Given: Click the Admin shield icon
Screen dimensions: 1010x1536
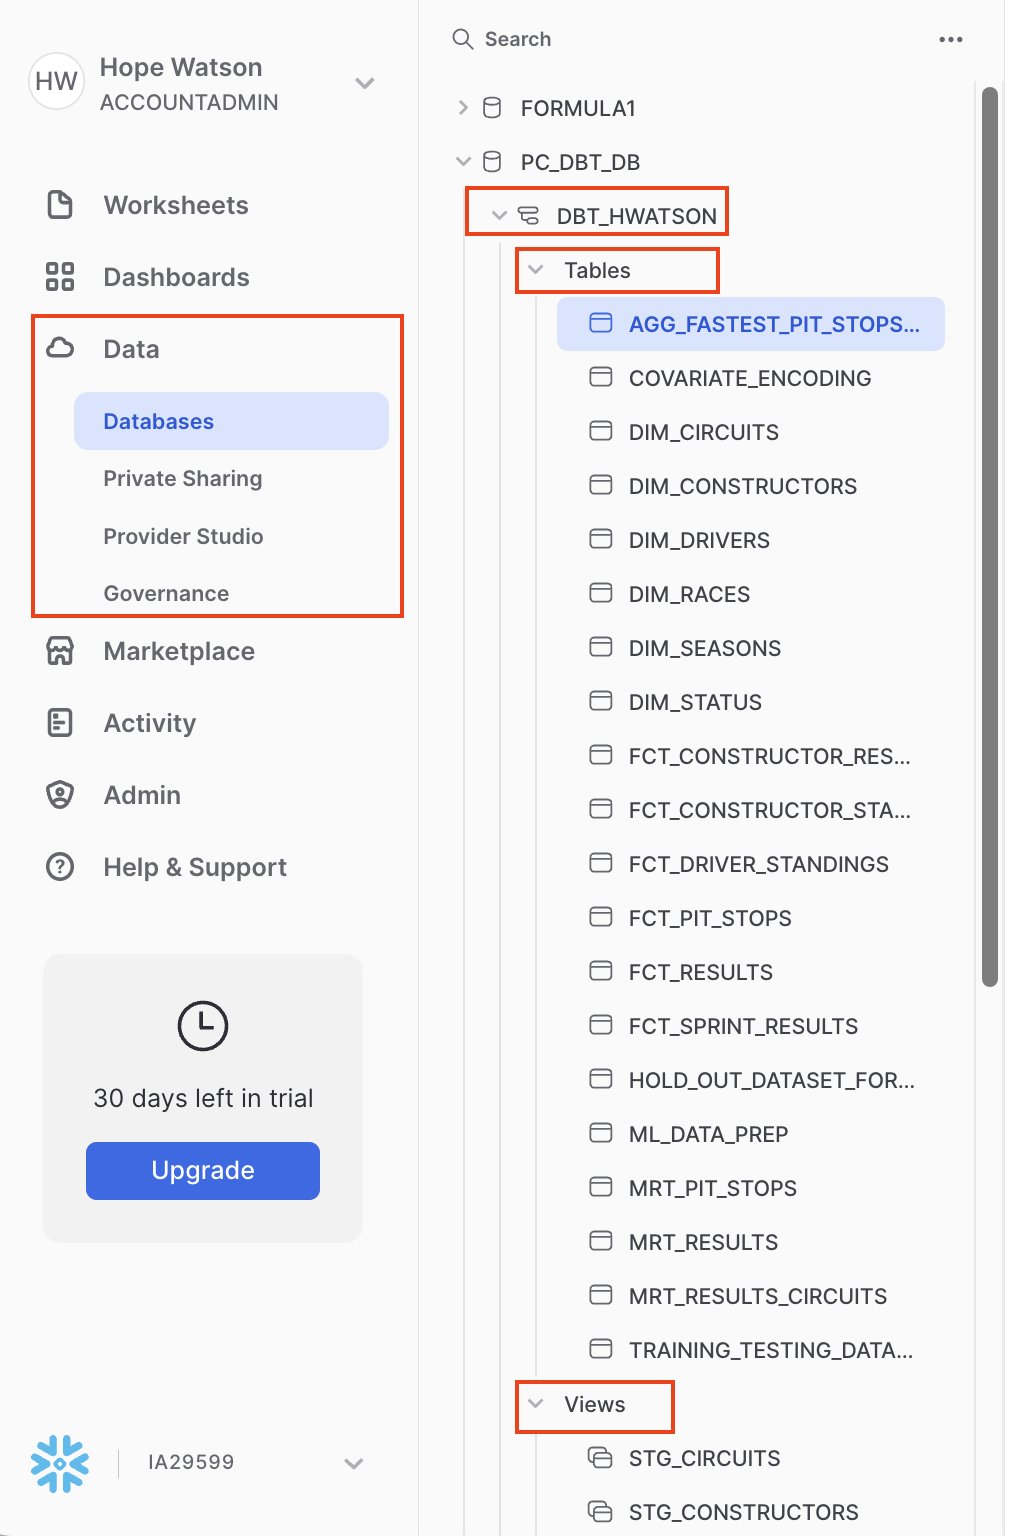Looking at the screenshot, I should pos(60,794).
